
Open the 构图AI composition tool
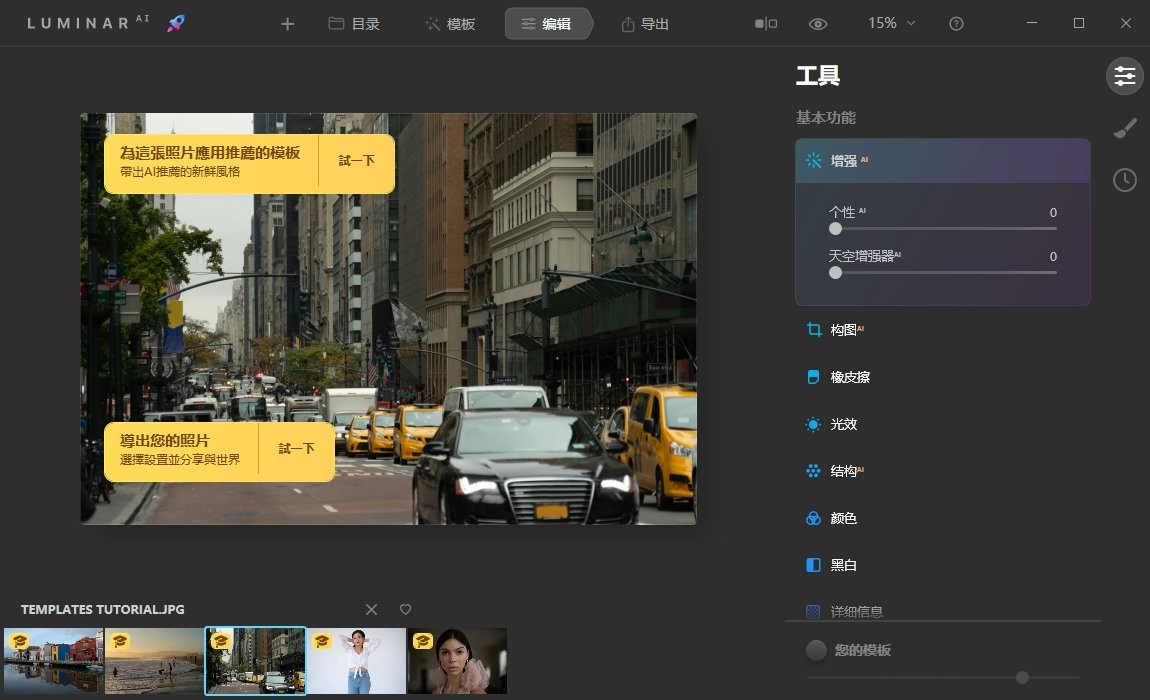point(843,329)
